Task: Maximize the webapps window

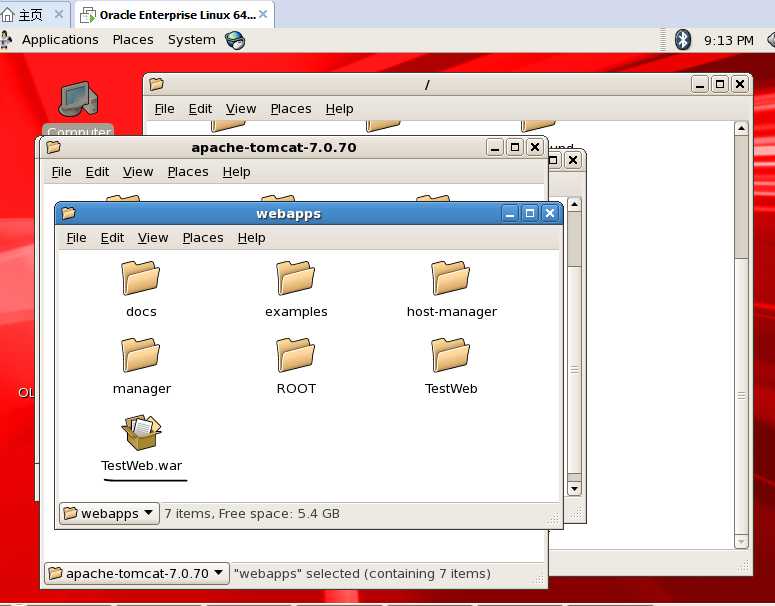Action: coord(530,214)
